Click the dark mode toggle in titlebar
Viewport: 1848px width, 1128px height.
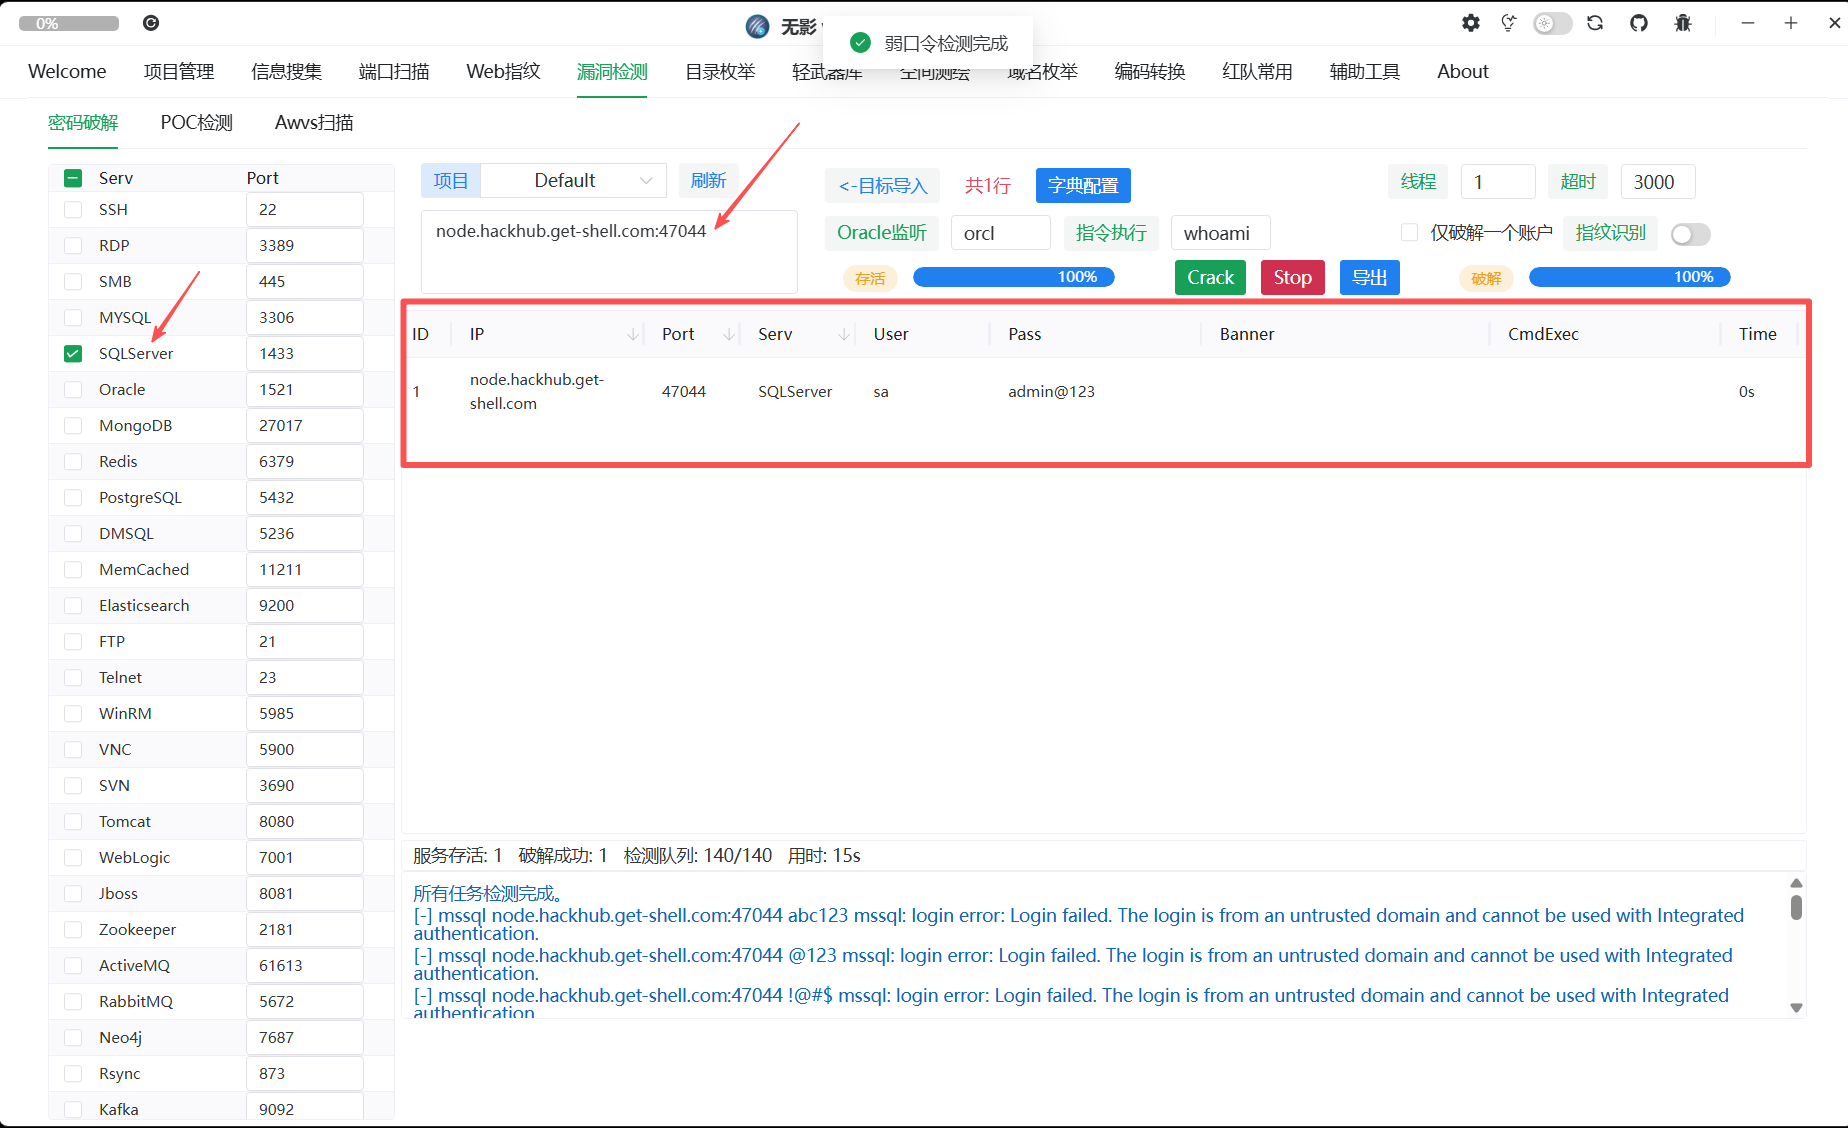coord(1552,22)
